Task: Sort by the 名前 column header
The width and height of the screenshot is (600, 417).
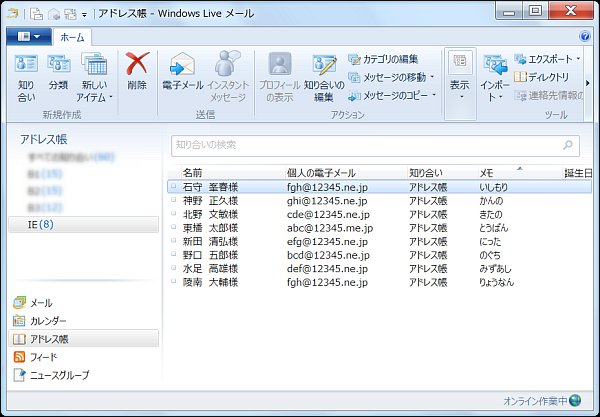Action: coord(232,173)
